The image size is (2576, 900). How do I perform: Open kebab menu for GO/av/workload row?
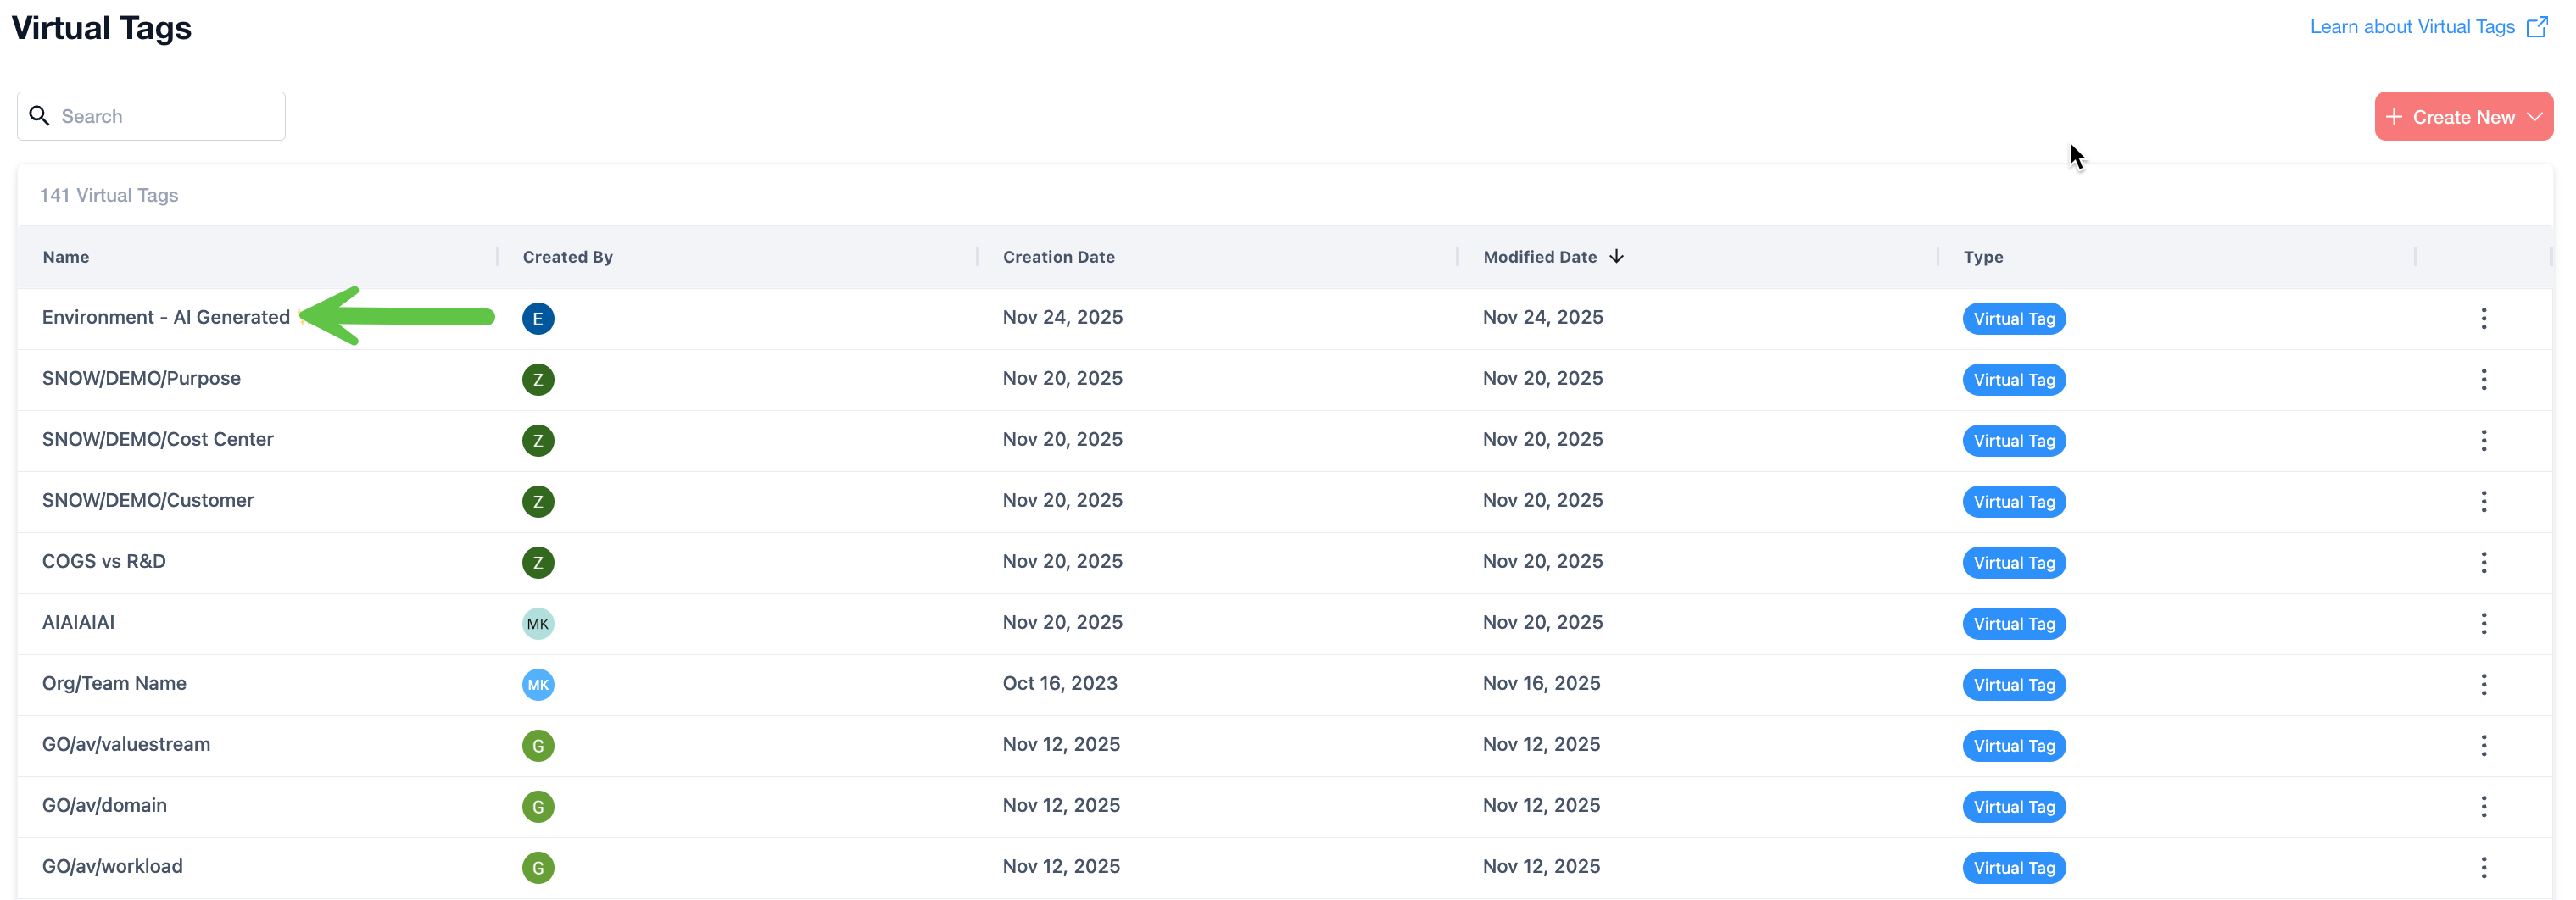tap(2483, 867)
